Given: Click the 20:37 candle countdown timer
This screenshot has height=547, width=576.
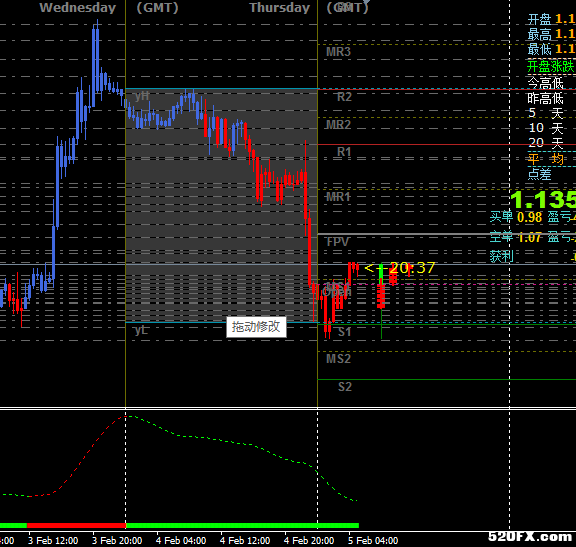Looking at the screenshot, I should (412, 267).
